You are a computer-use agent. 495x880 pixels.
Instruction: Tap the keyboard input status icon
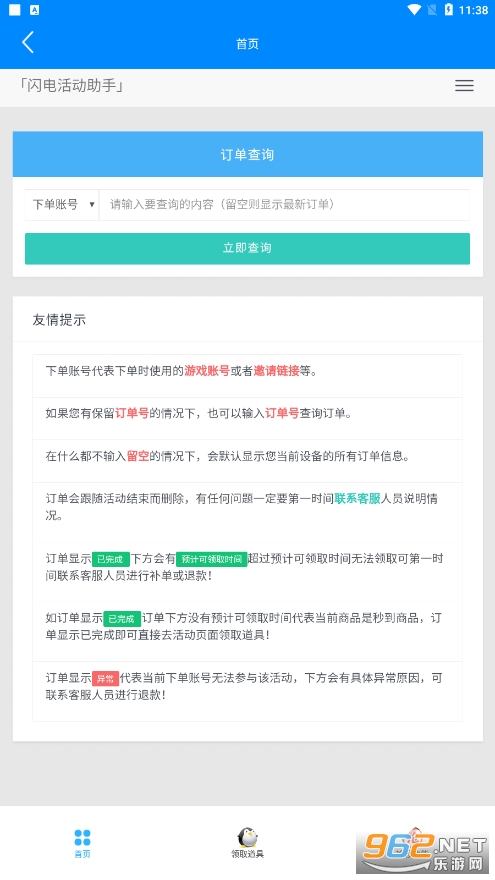tap(34, 10)
